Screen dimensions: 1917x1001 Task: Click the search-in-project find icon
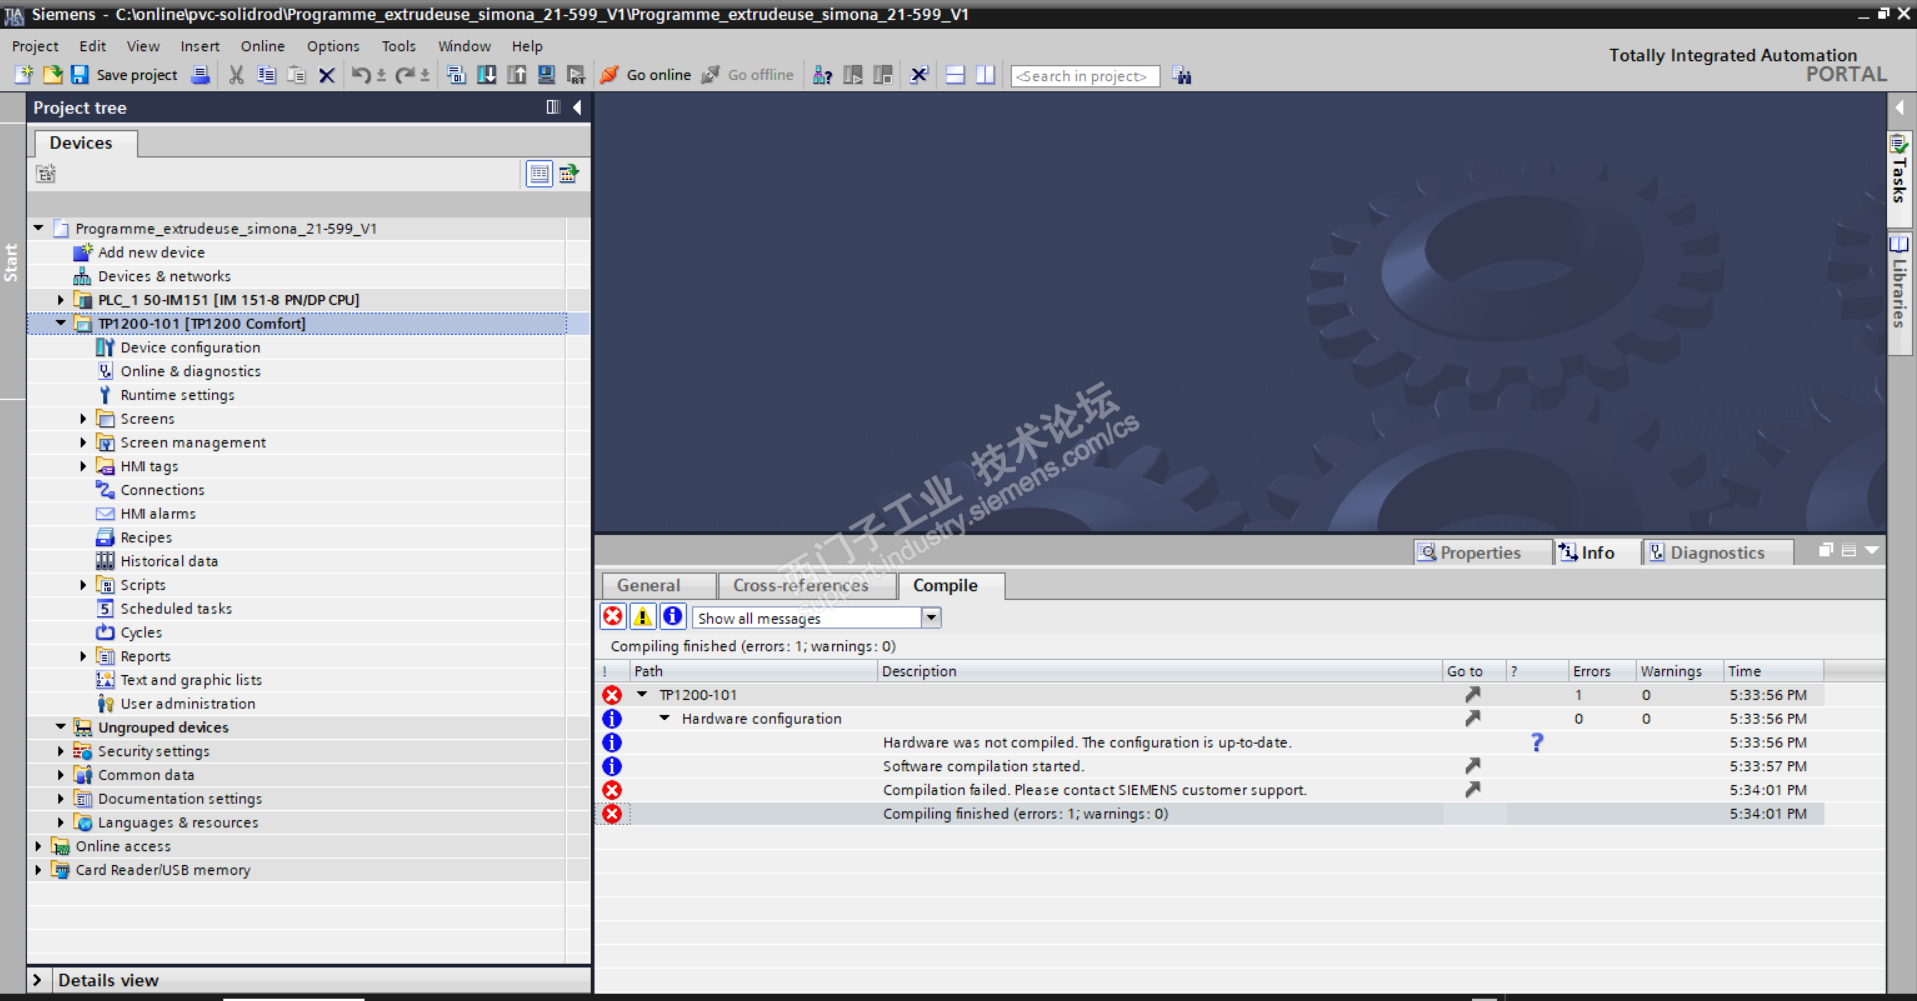click(1182, 76)
